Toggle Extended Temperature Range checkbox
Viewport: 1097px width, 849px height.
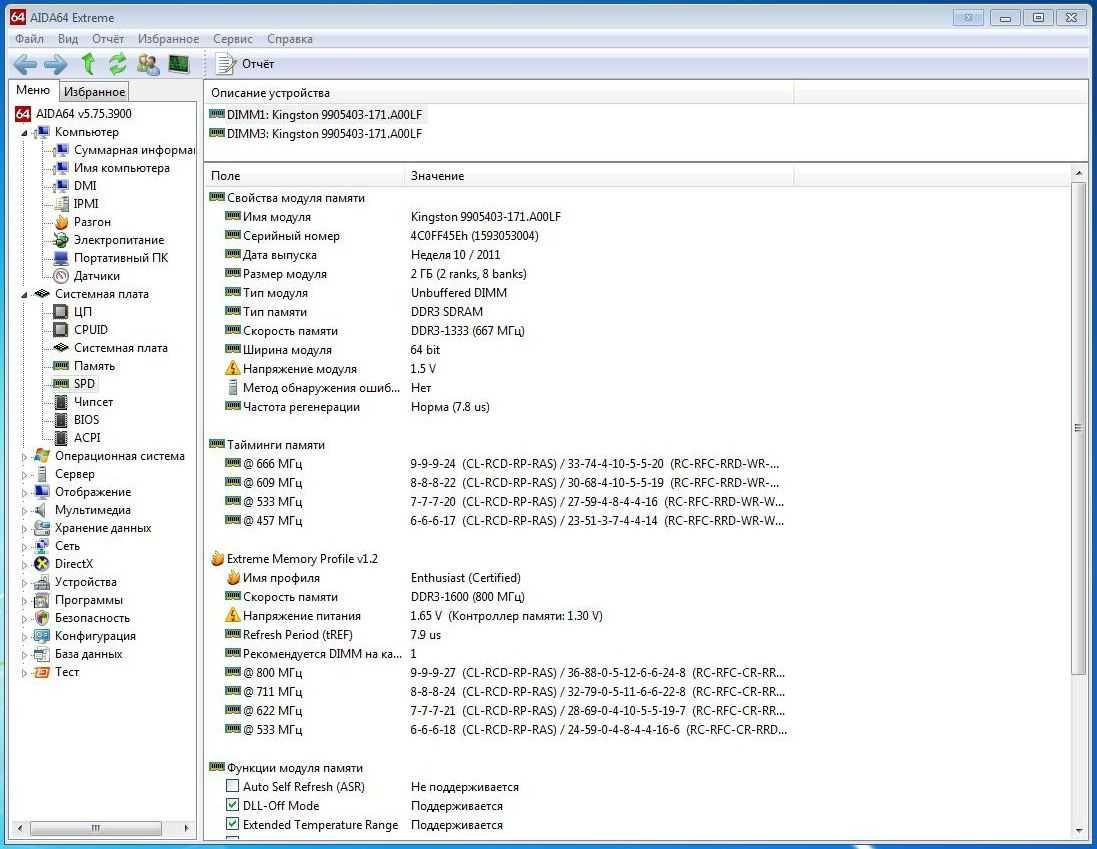pos(232,825)
